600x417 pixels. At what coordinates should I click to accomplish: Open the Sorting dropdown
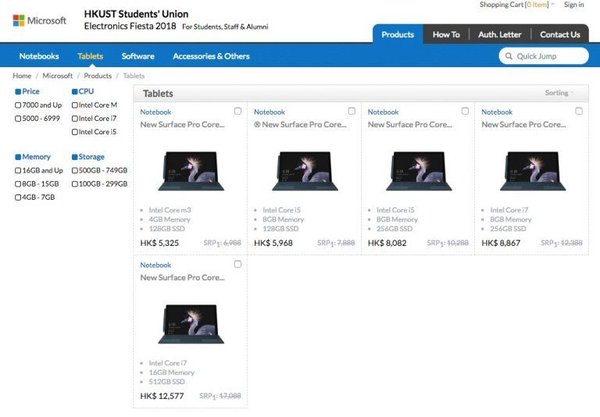coord(559,93)
